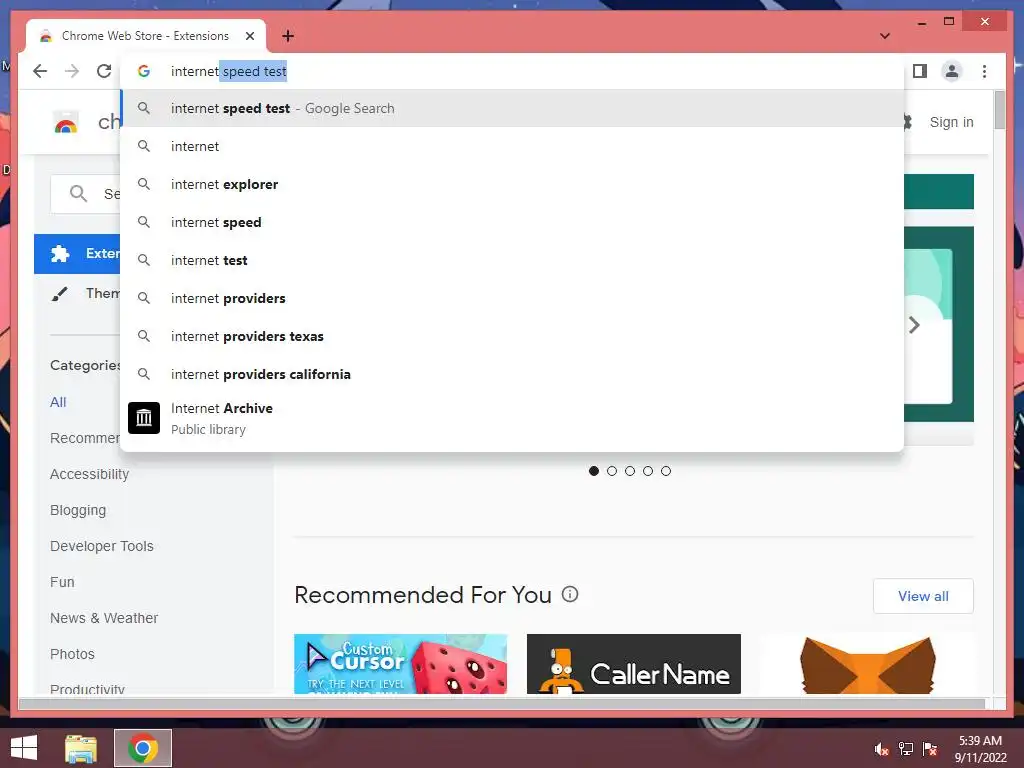Go back using the back arrow
The height and width of the screenshot is (768, 1024).
(x=40, y=71)
